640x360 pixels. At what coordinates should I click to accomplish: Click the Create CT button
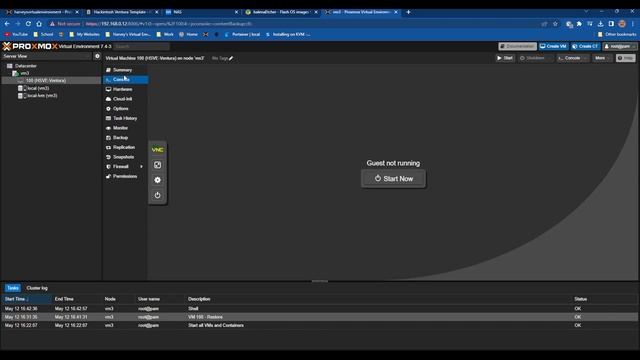585,46
